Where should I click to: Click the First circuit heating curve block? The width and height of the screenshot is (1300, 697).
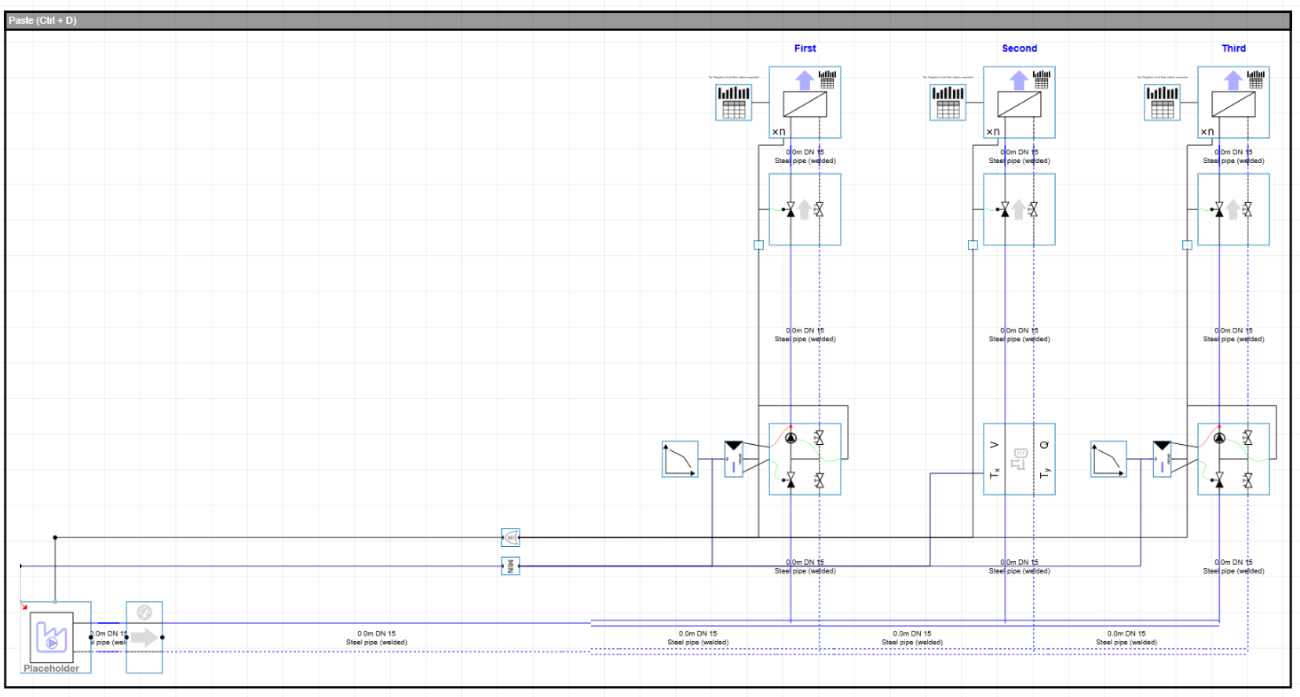coord(680,460)
